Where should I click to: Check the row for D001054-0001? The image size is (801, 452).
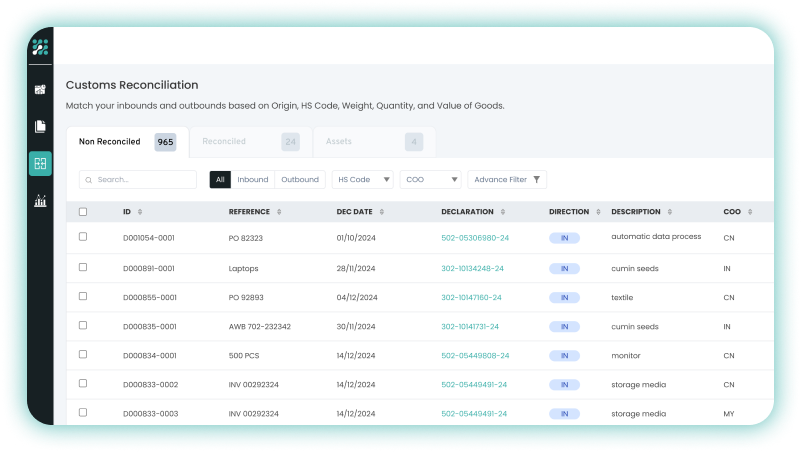(83, 237)
